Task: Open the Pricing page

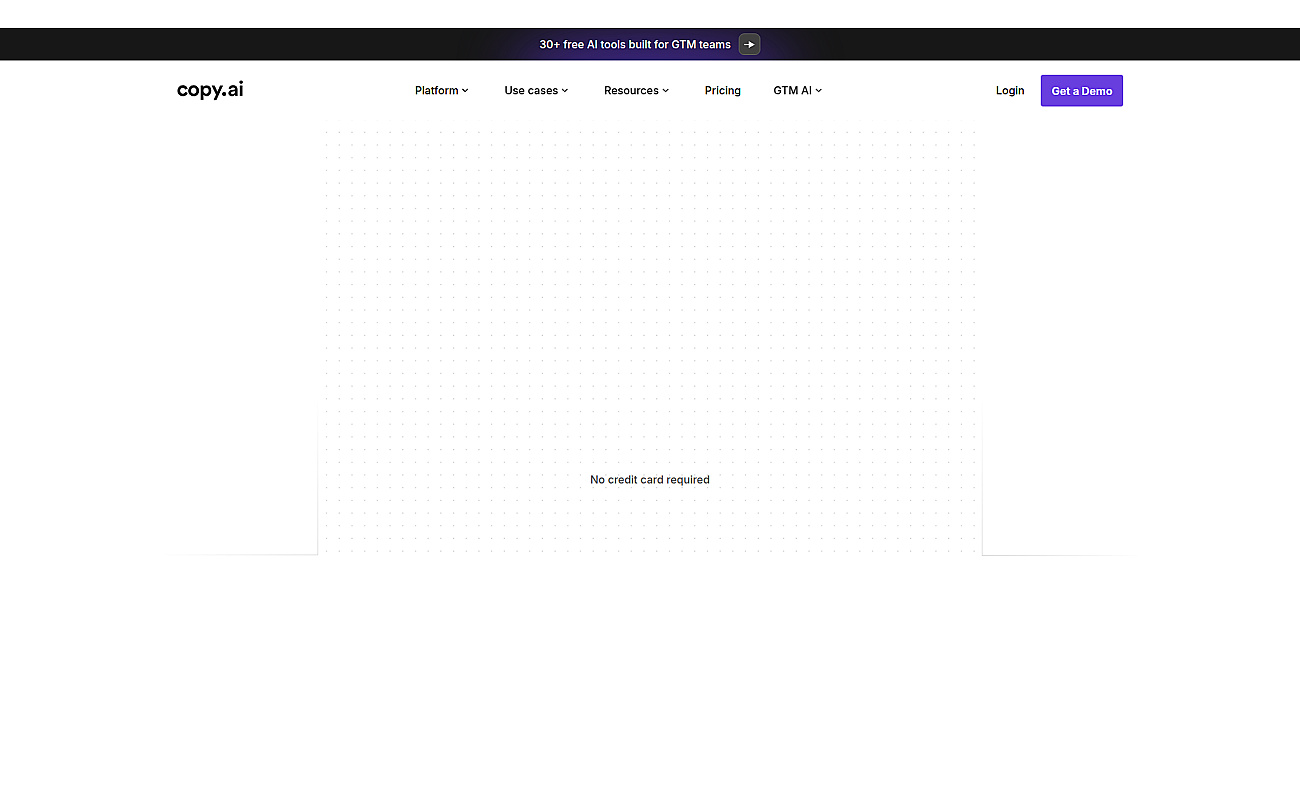Action: pos(722,90)
